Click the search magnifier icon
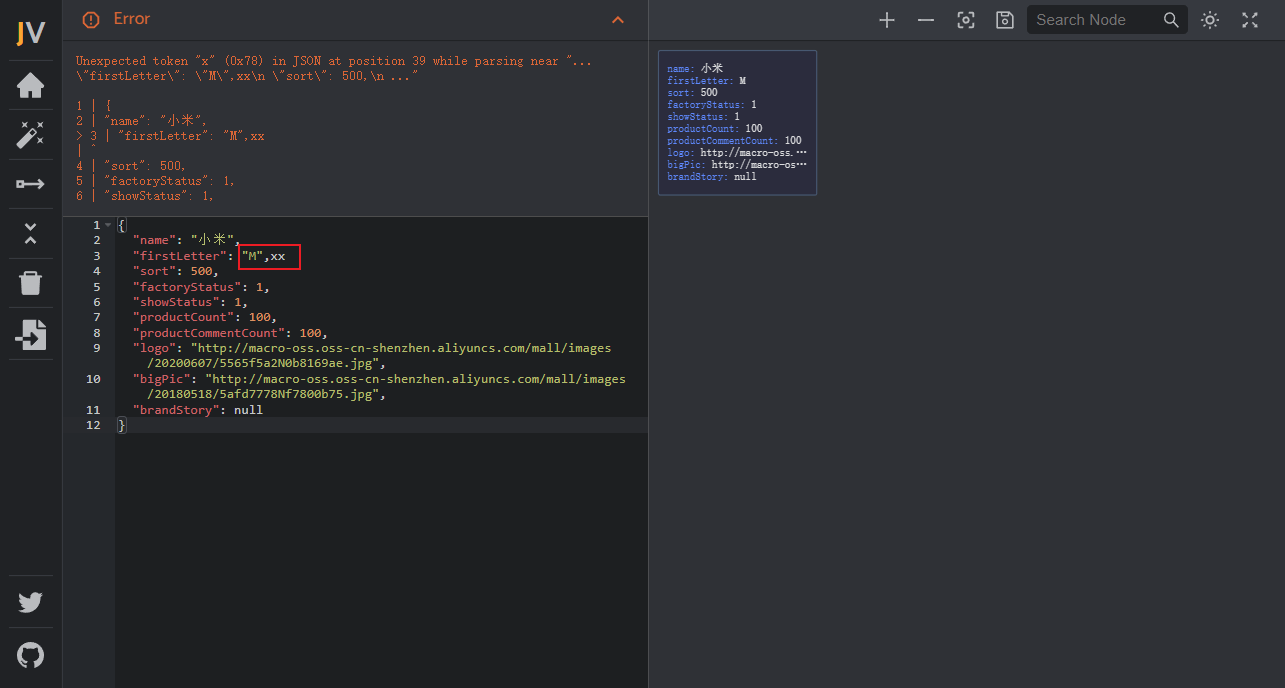Screen dimensions: 1285x688 tap(1172, 20)
